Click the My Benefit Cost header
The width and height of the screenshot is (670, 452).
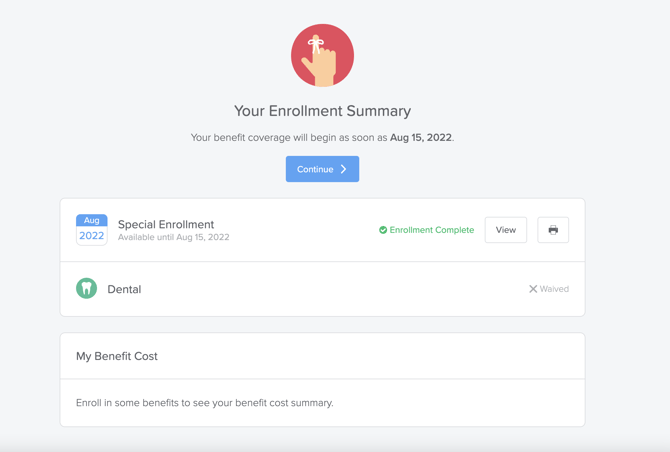117,356
